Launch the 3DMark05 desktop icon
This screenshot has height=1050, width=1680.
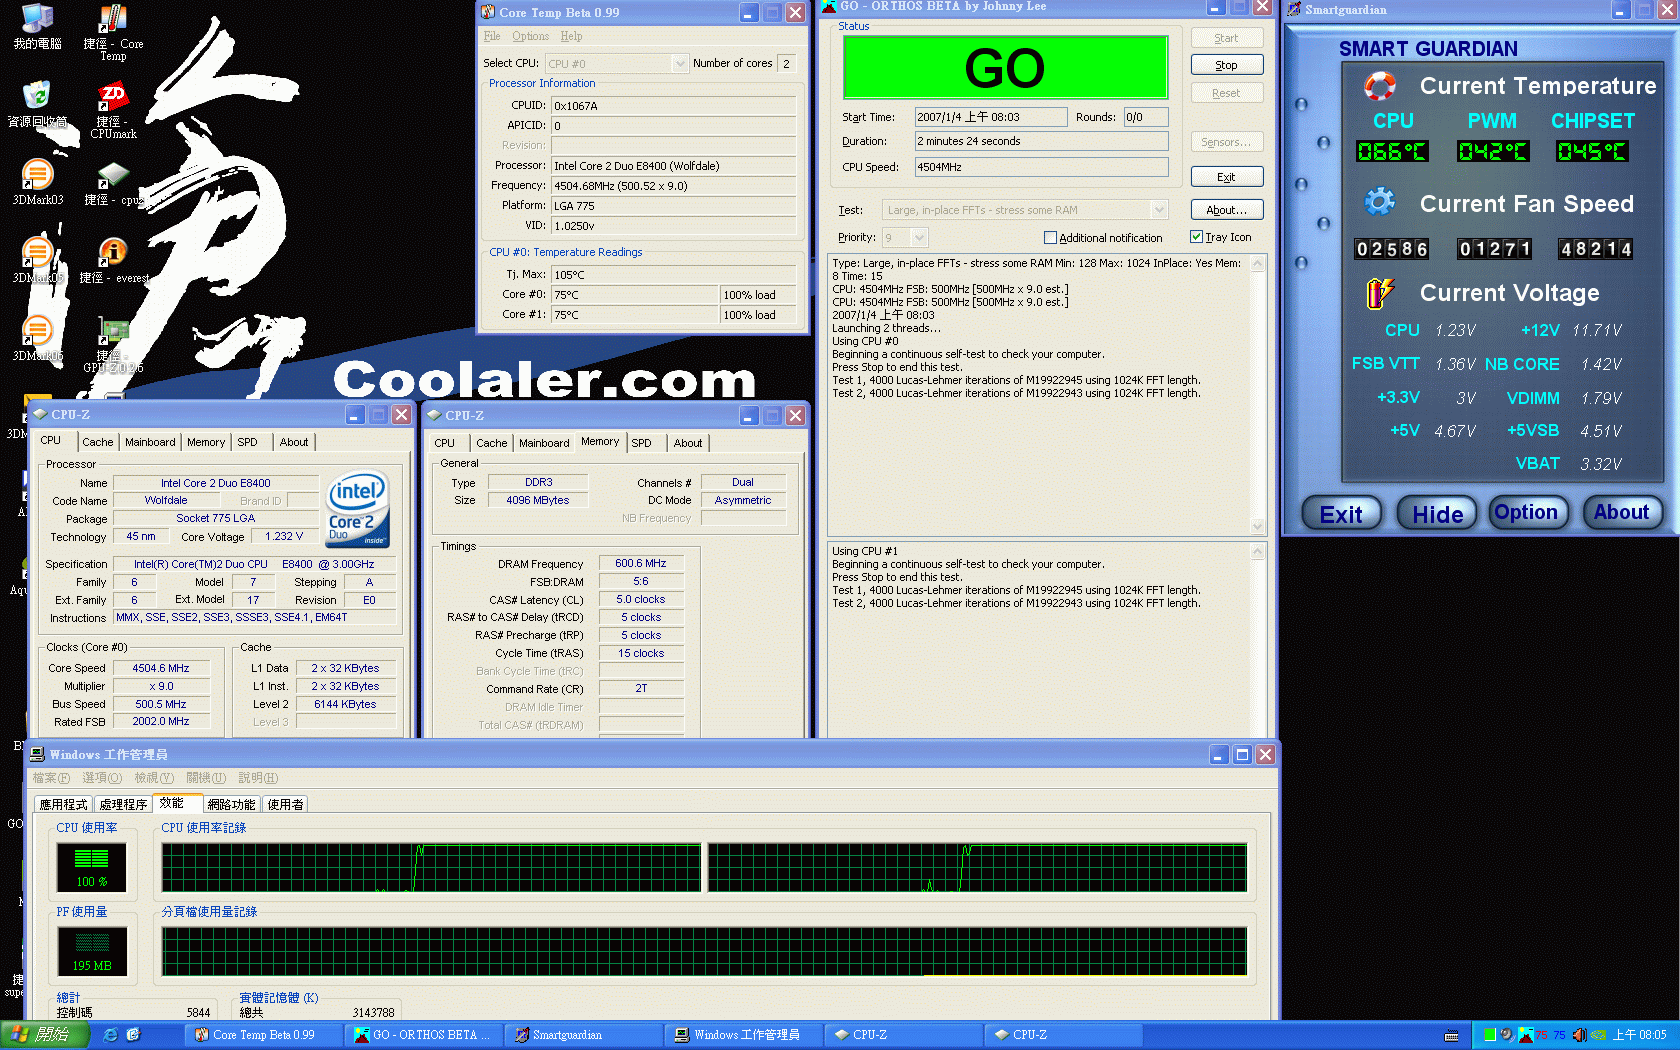point(37,260)
